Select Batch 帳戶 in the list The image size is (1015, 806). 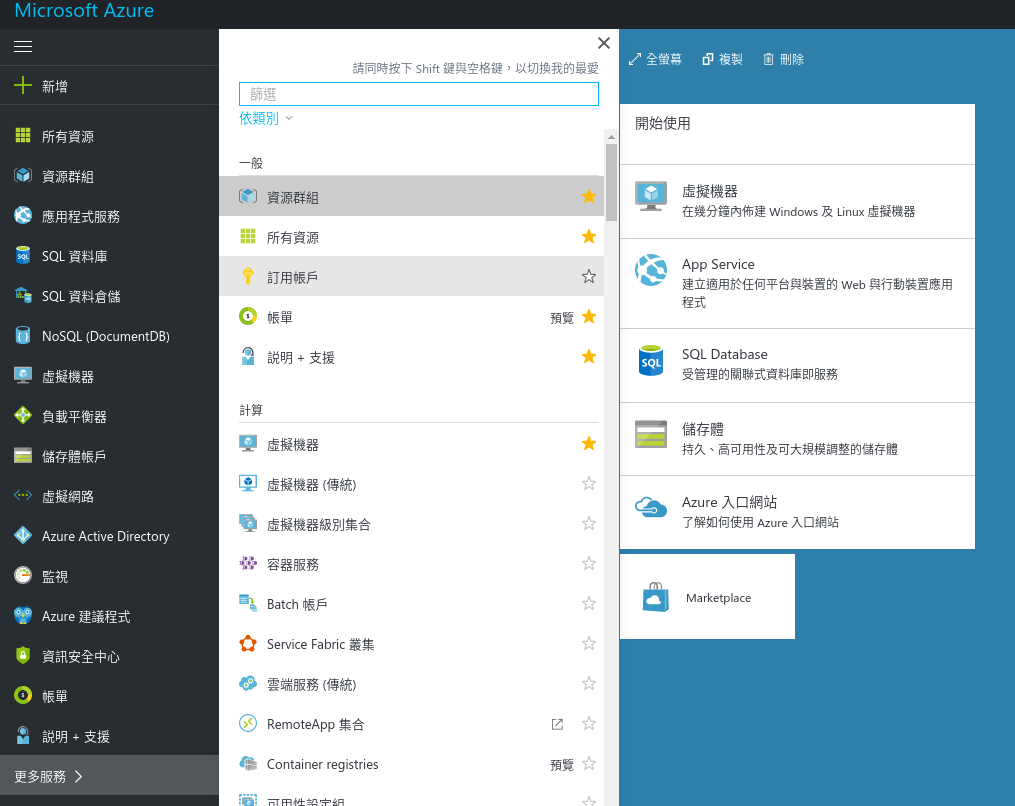(x=412, y=604)
